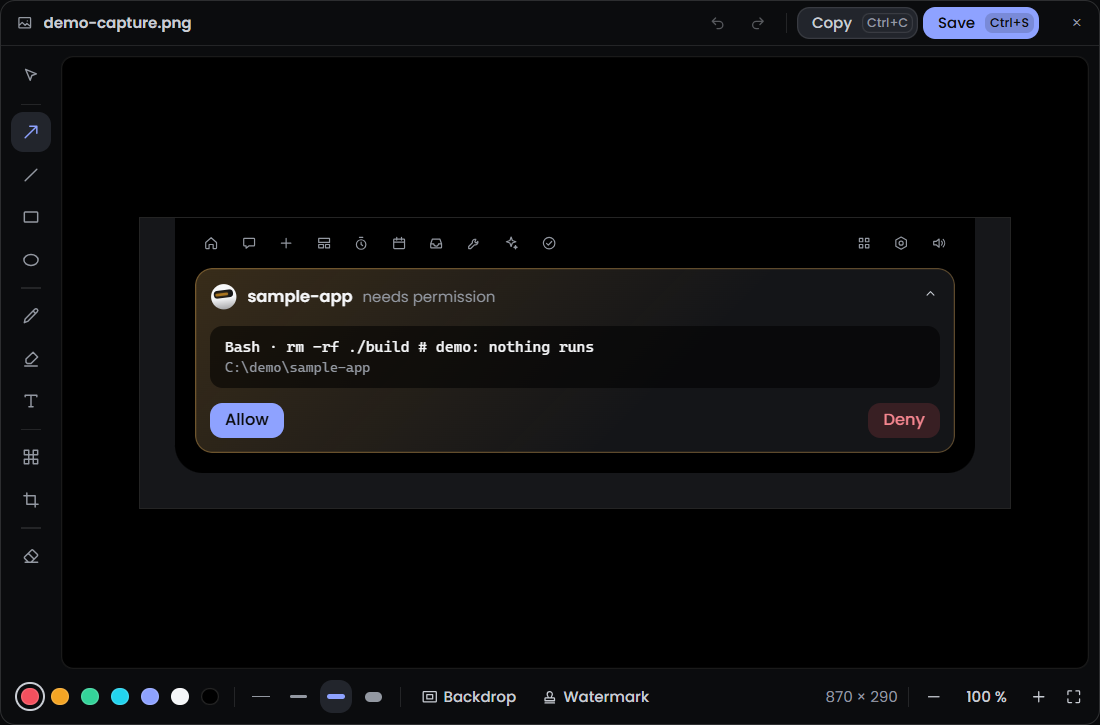Zoom in with the plus button

point(1039,697)
